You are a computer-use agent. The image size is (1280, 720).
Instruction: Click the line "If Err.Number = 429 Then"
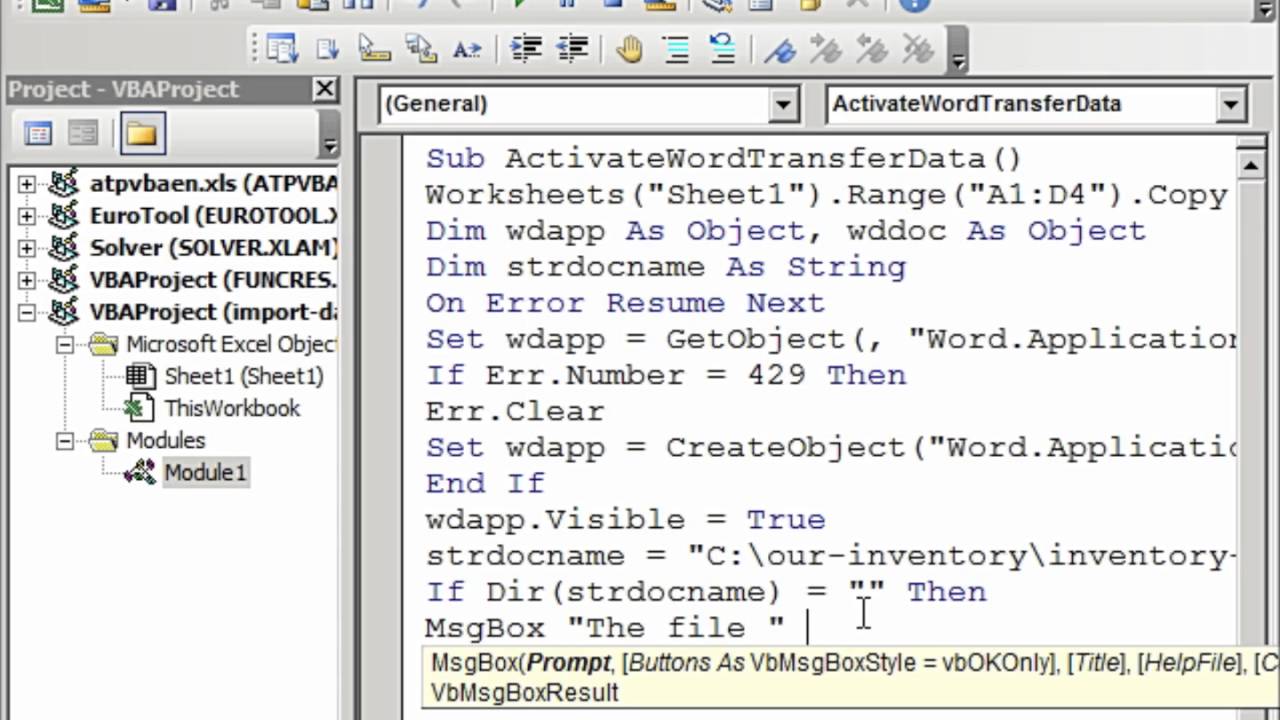(665, 374)
